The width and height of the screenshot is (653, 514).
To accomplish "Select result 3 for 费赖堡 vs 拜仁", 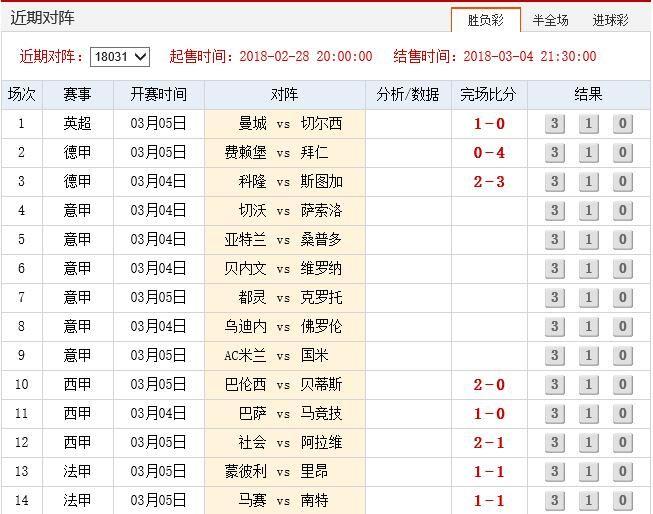I will 555,153.
